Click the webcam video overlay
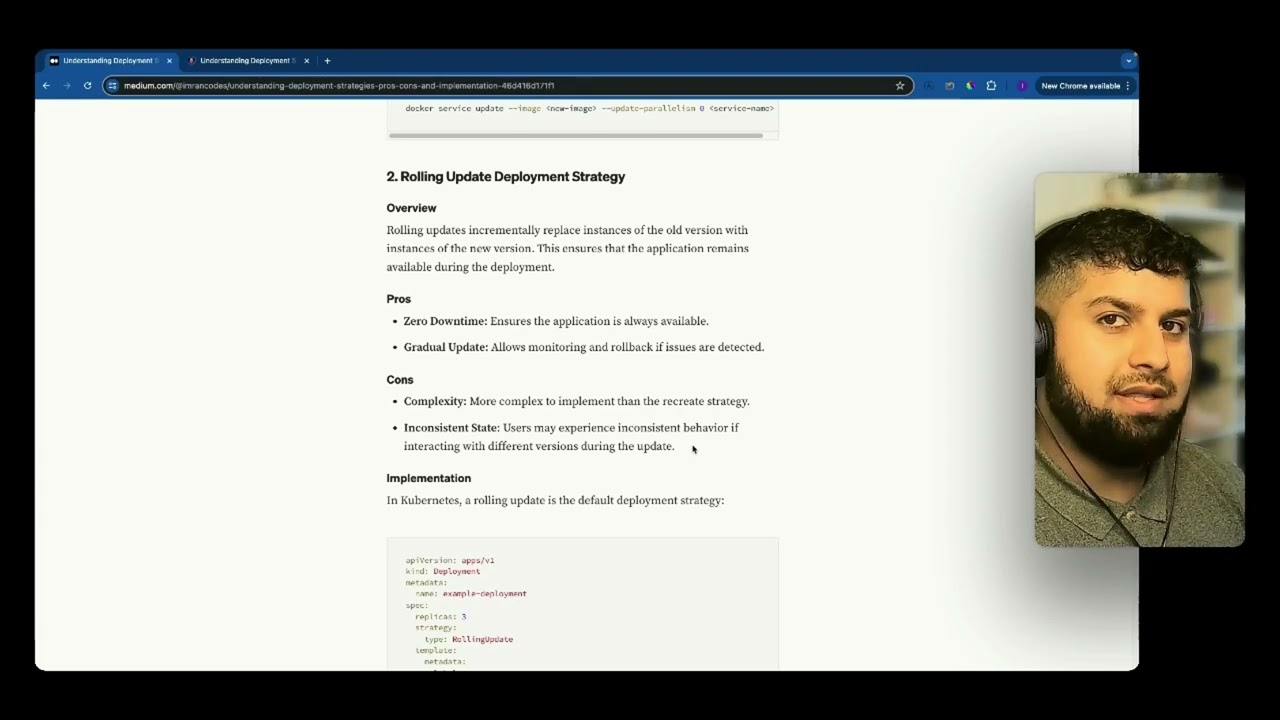 pos(1139,360)
